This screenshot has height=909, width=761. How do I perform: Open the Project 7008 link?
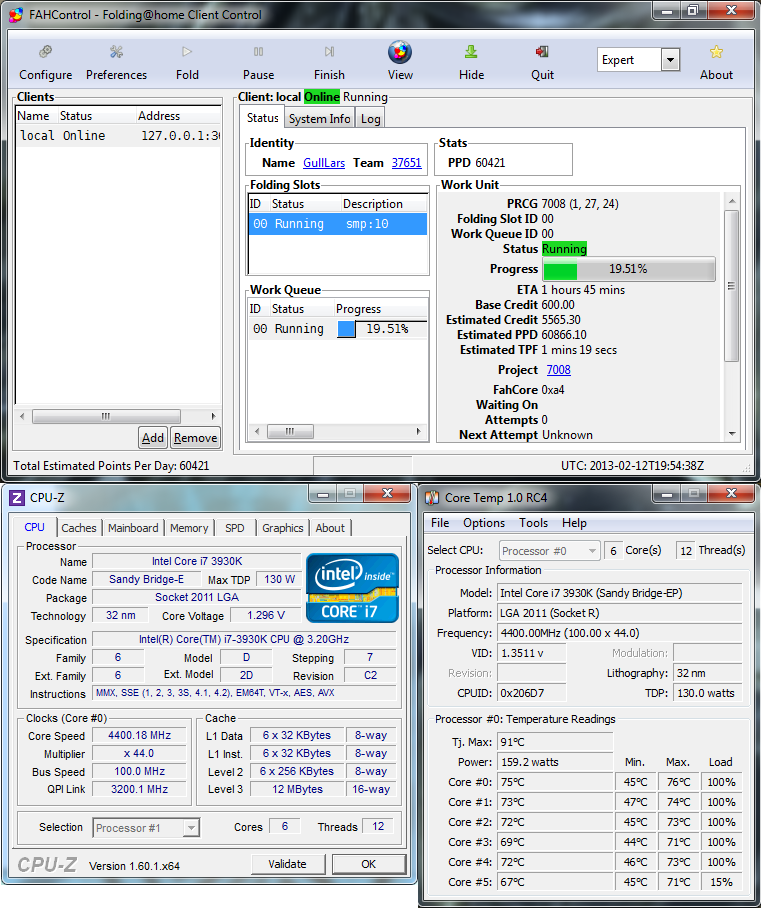[x=559, y=370]
